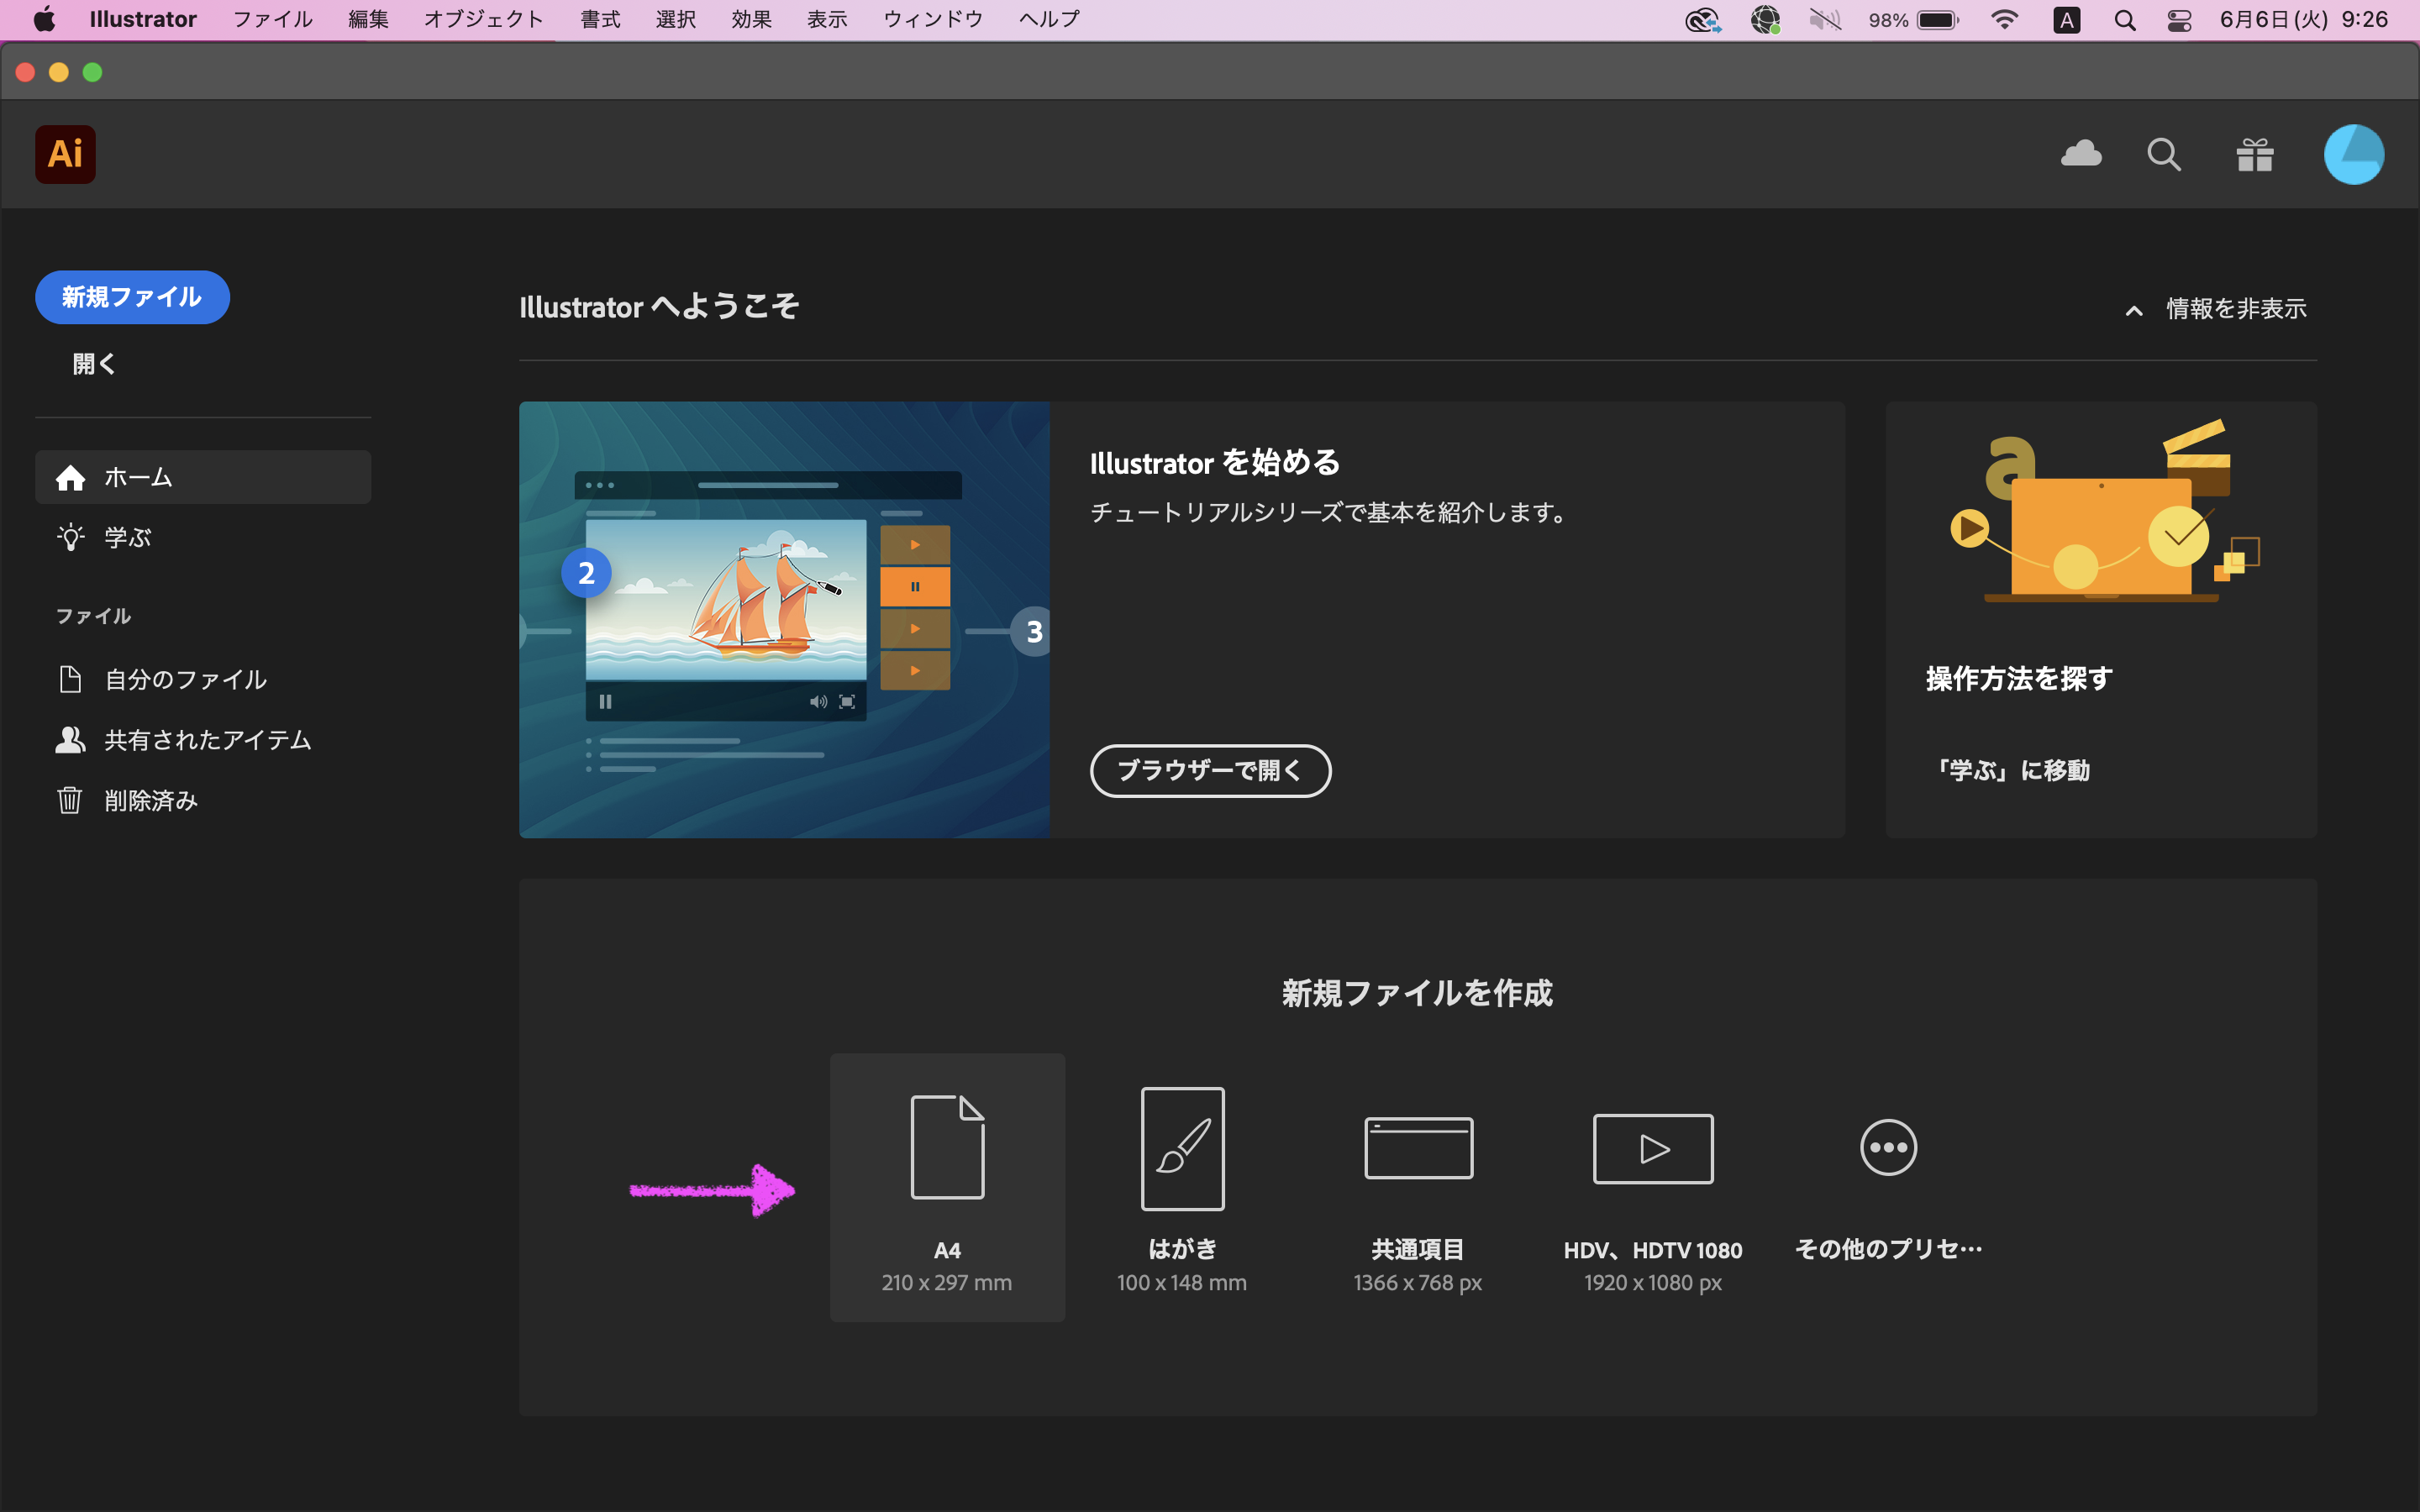Screen dimensions: 2420x1512
Task: Switch to the 学ぶ sidebar tab
Action: [127, 537]
